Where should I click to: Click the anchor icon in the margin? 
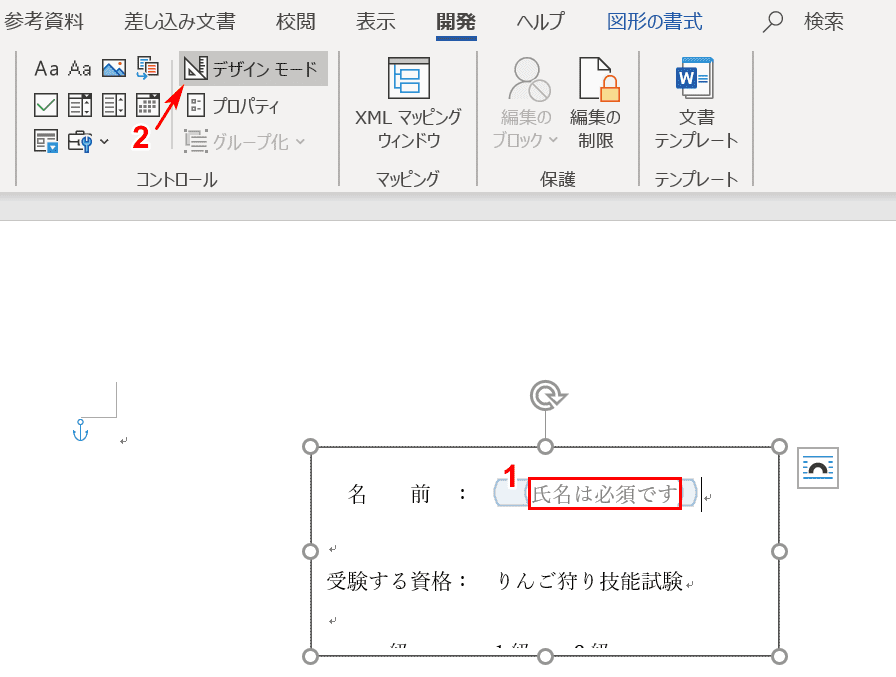click(x=81, y=430)
